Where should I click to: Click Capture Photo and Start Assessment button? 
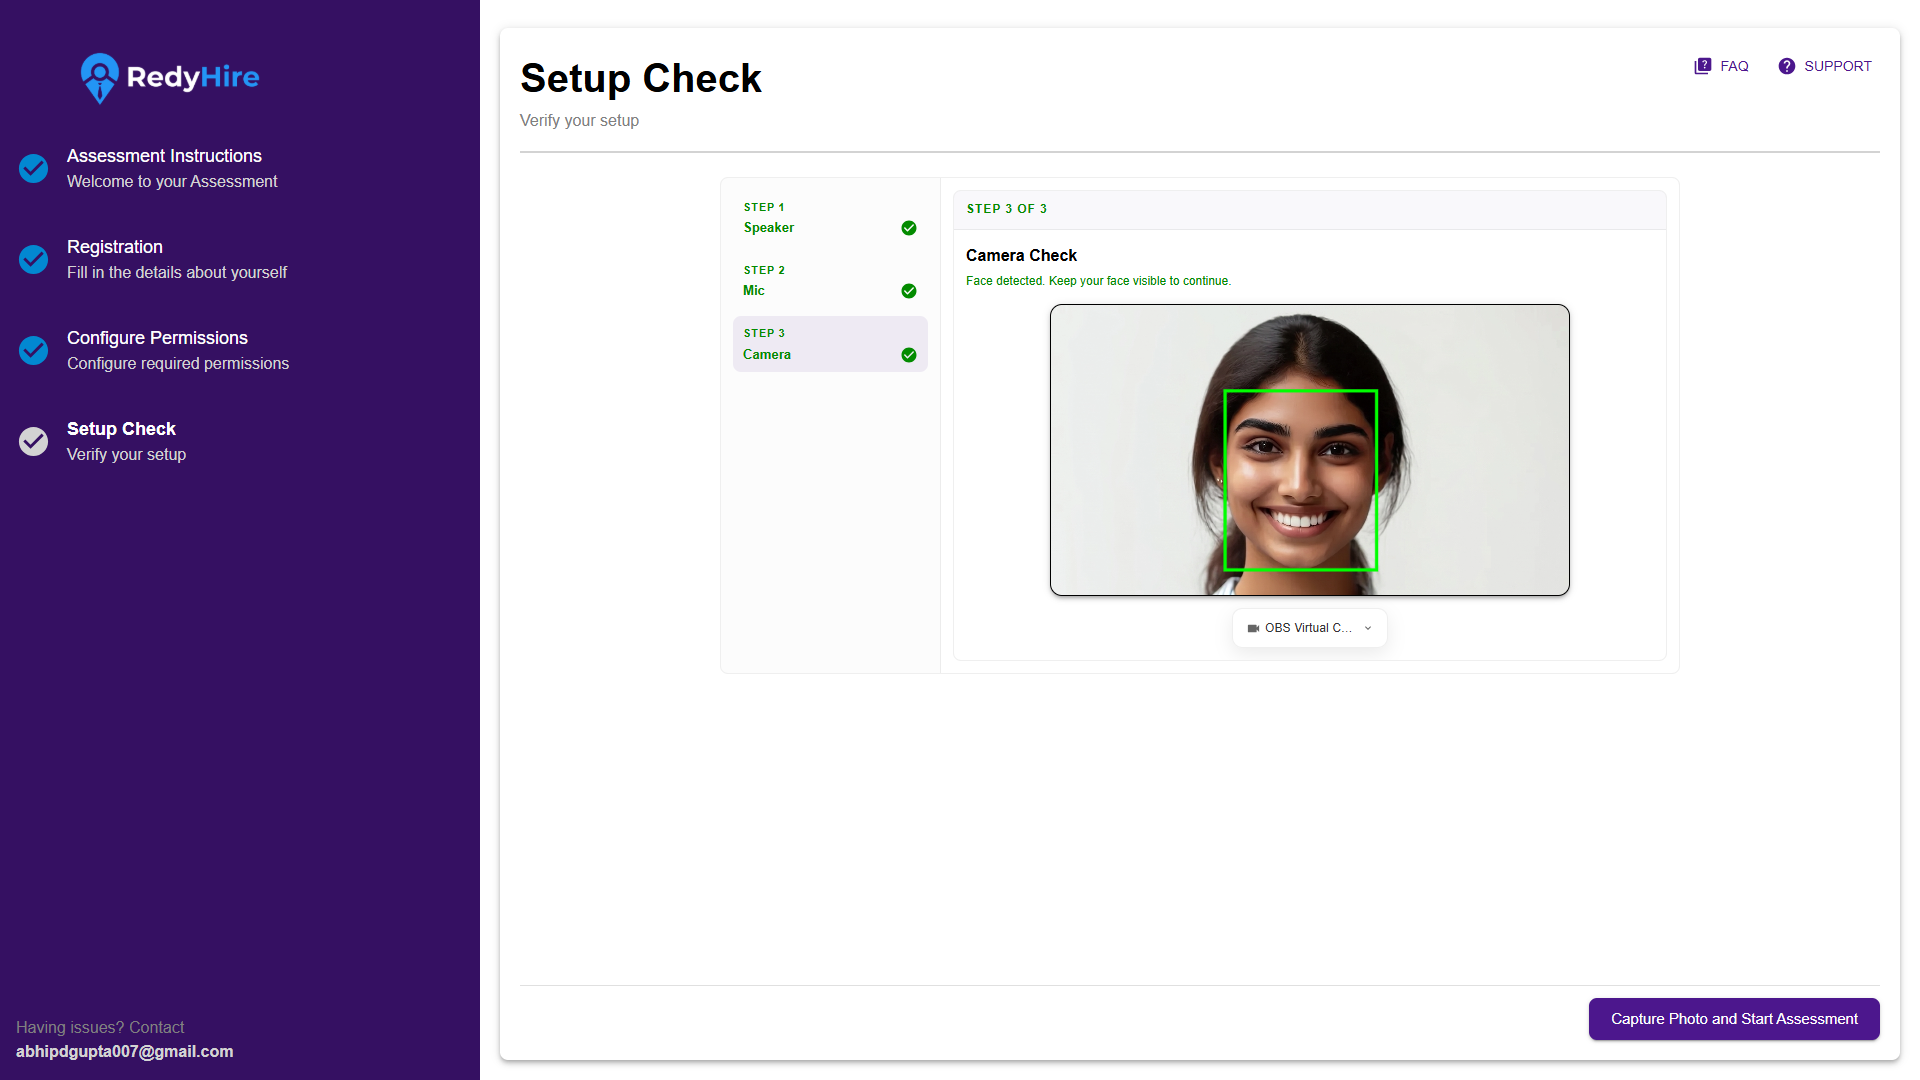point(1734,1019)
